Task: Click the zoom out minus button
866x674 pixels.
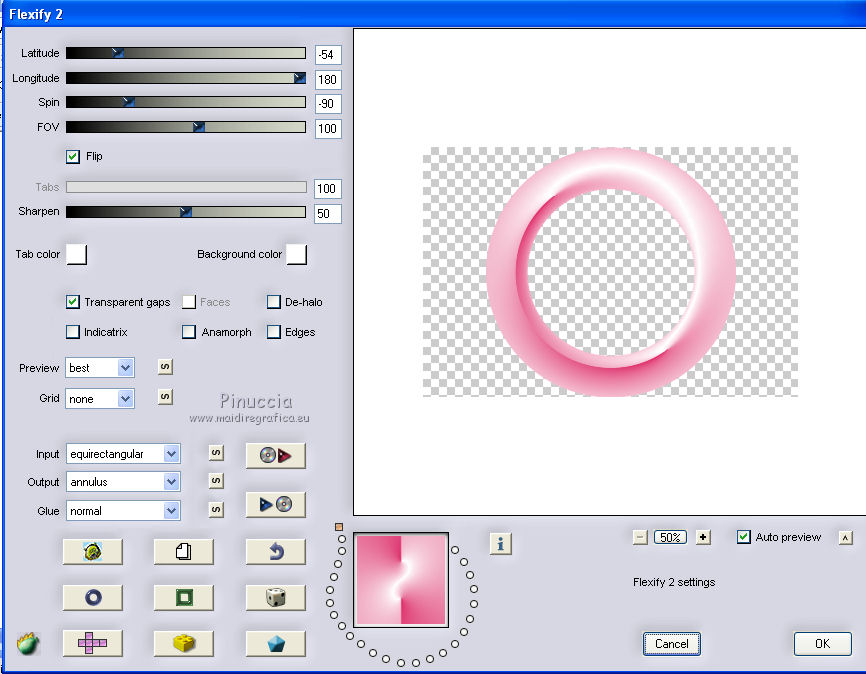Action: 640,537
